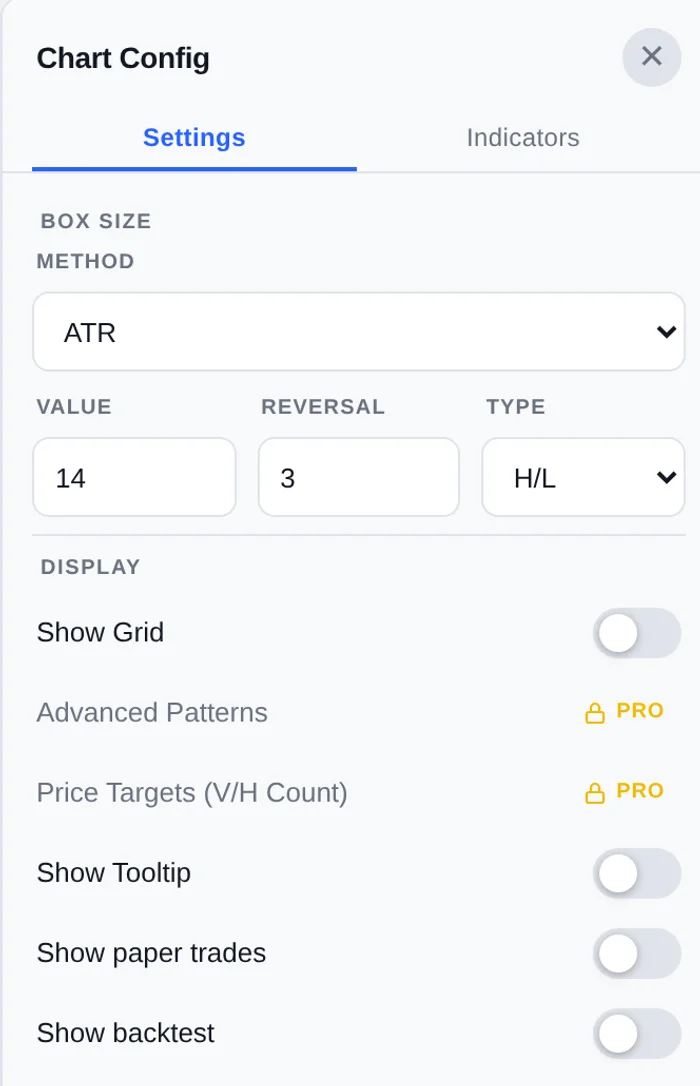
Task: Turn on the Show Tooltip switch
Action: [x=637, y=873]
